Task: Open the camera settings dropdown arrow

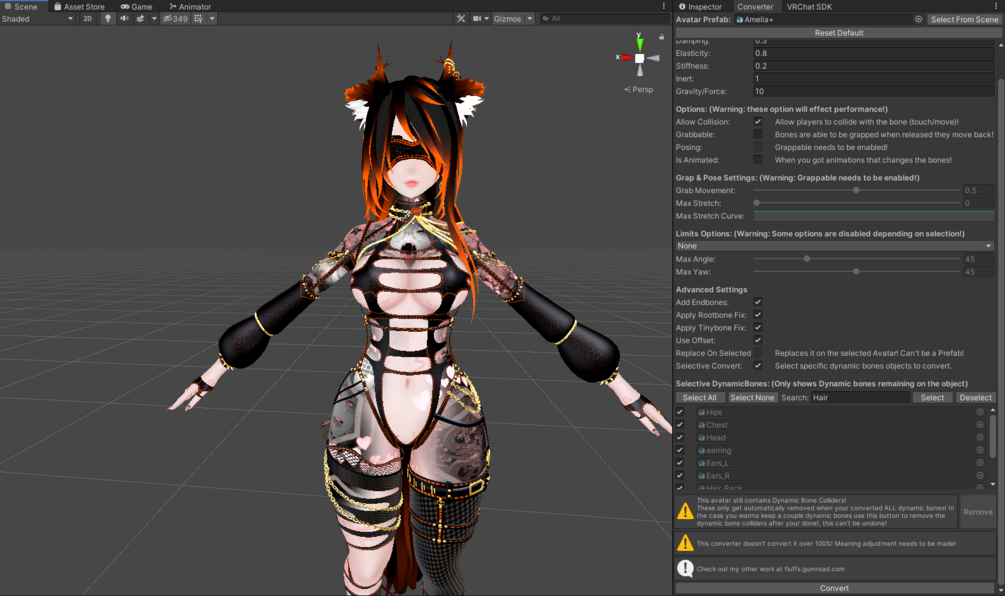Action: pos(486,19)
